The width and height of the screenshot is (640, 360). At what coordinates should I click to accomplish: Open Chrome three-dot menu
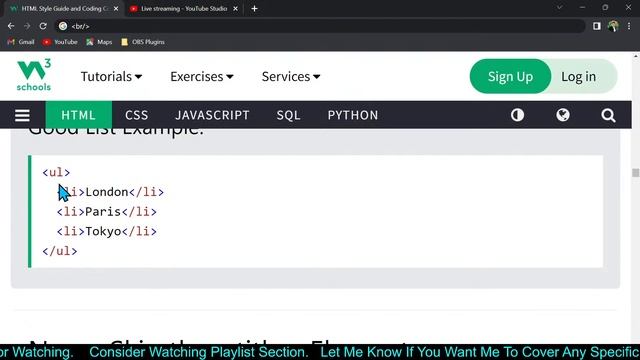pos(629,26)
